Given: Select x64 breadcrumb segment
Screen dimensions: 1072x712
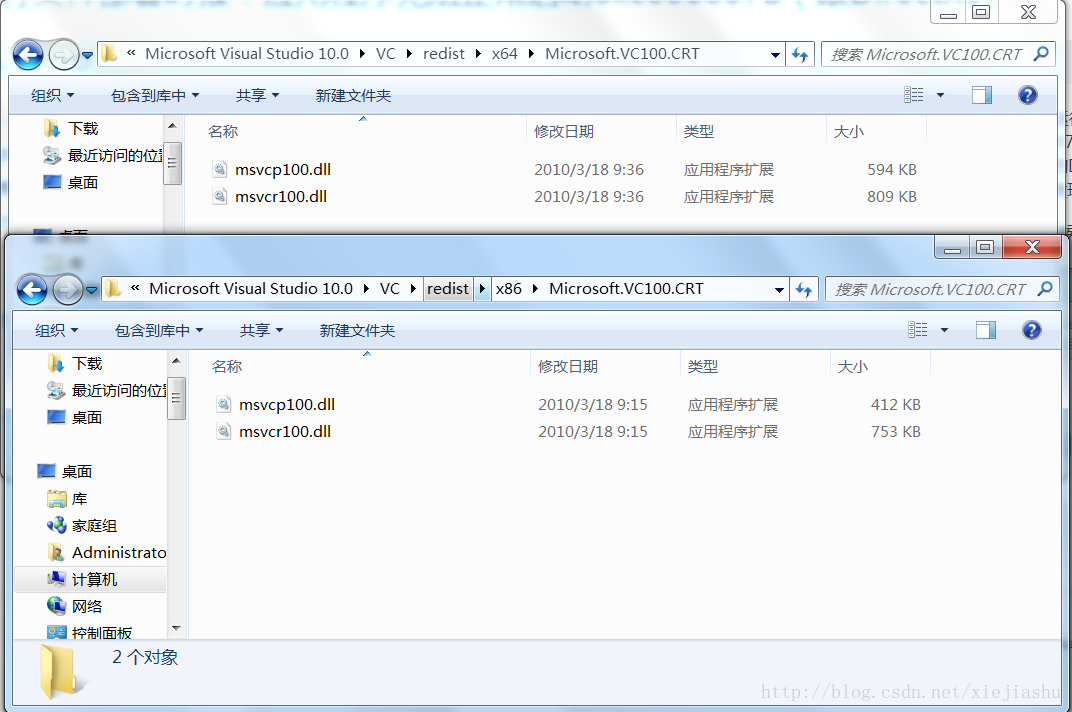Looking at the screenshot, I should 505,53.
